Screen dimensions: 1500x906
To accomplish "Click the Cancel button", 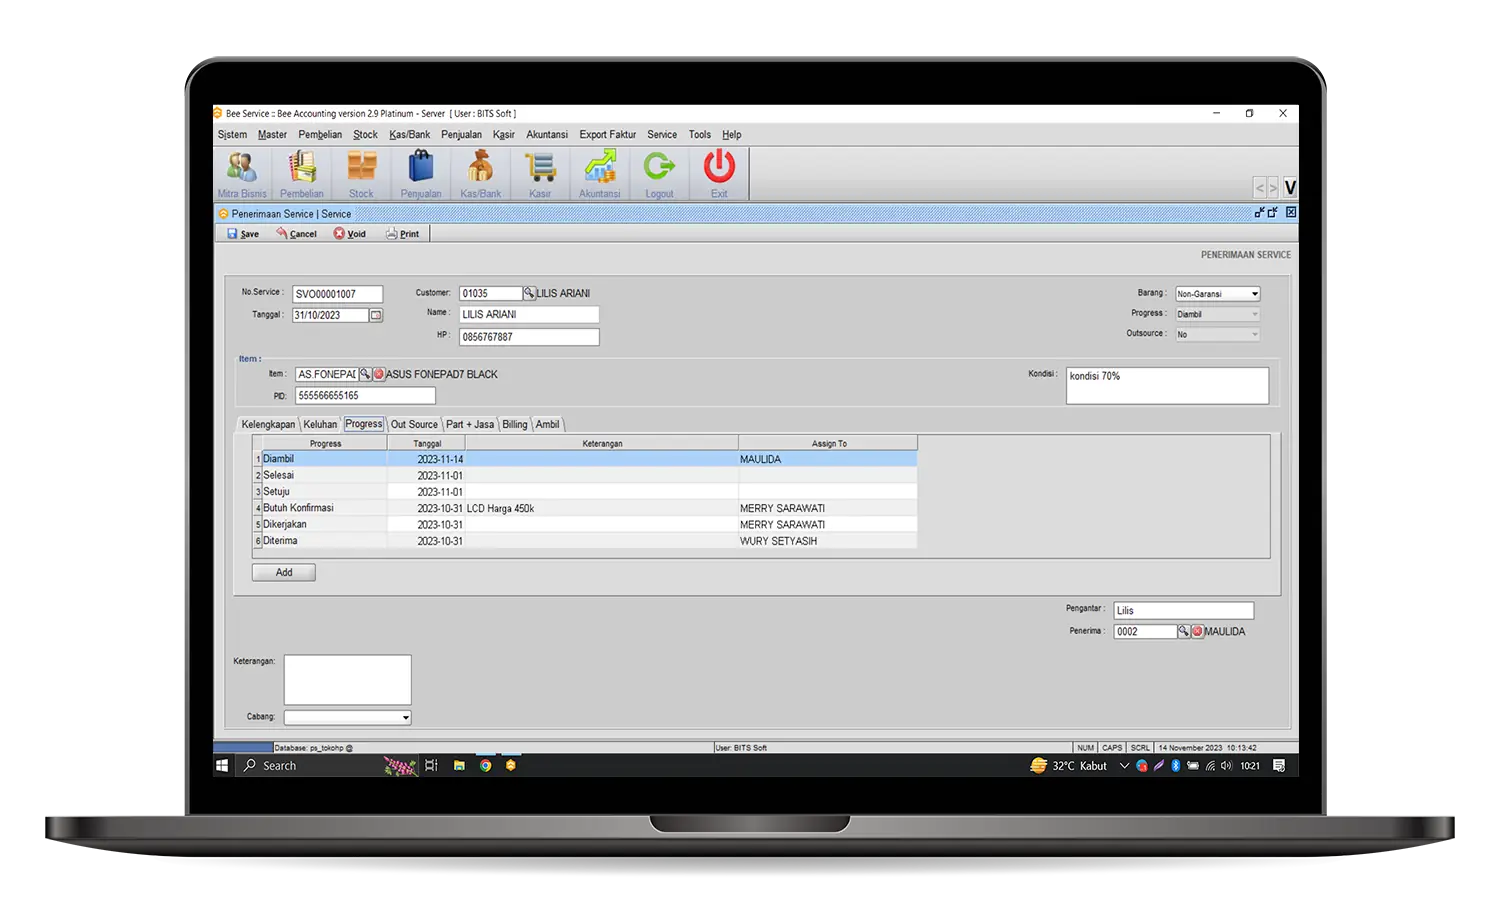I will [x=297, y=234].
